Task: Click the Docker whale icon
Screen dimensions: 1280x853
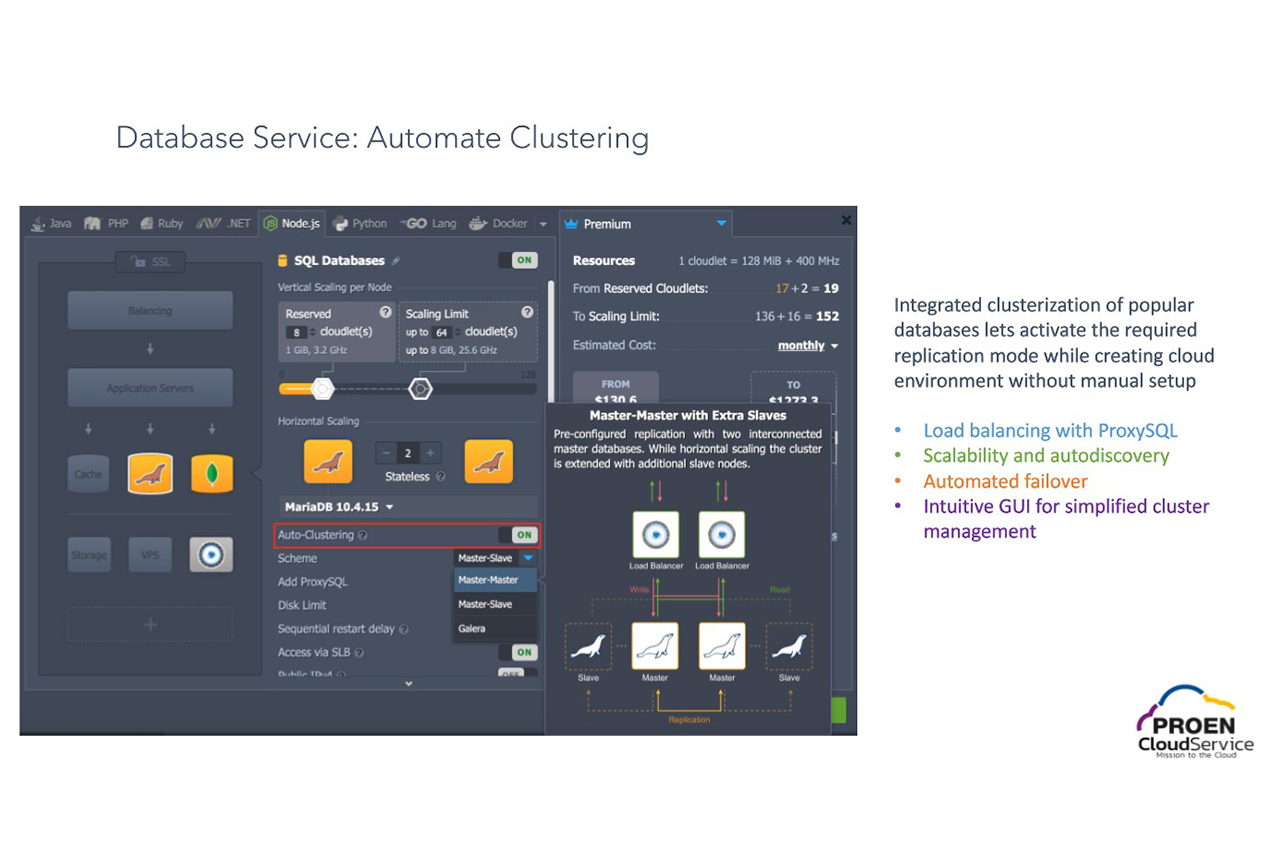Action: click(477, 223)
